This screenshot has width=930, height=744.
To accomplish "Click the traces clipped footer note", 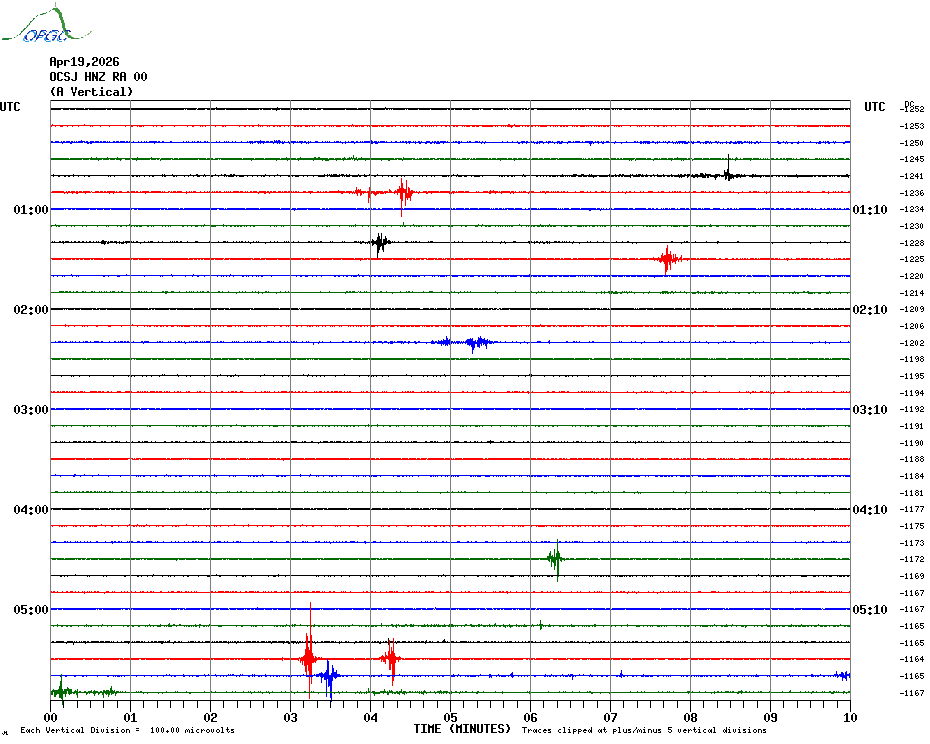I will click(x=644, y=730).
